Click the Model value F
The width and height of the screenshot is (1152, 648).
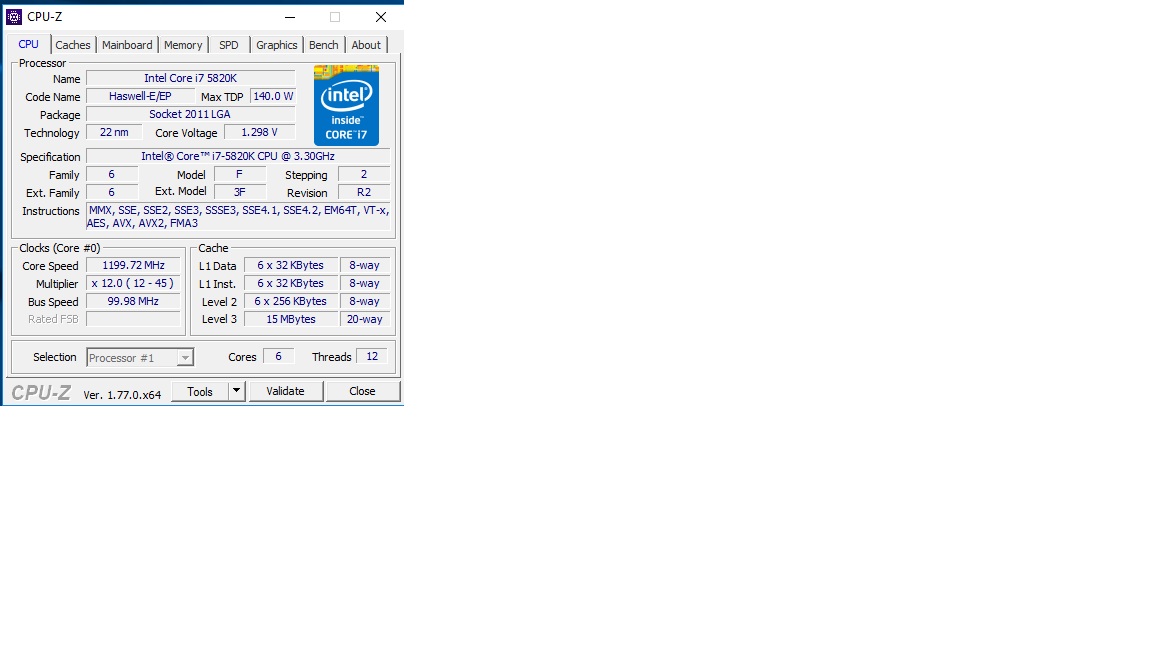pyautogui.click(x=240, y=174)
